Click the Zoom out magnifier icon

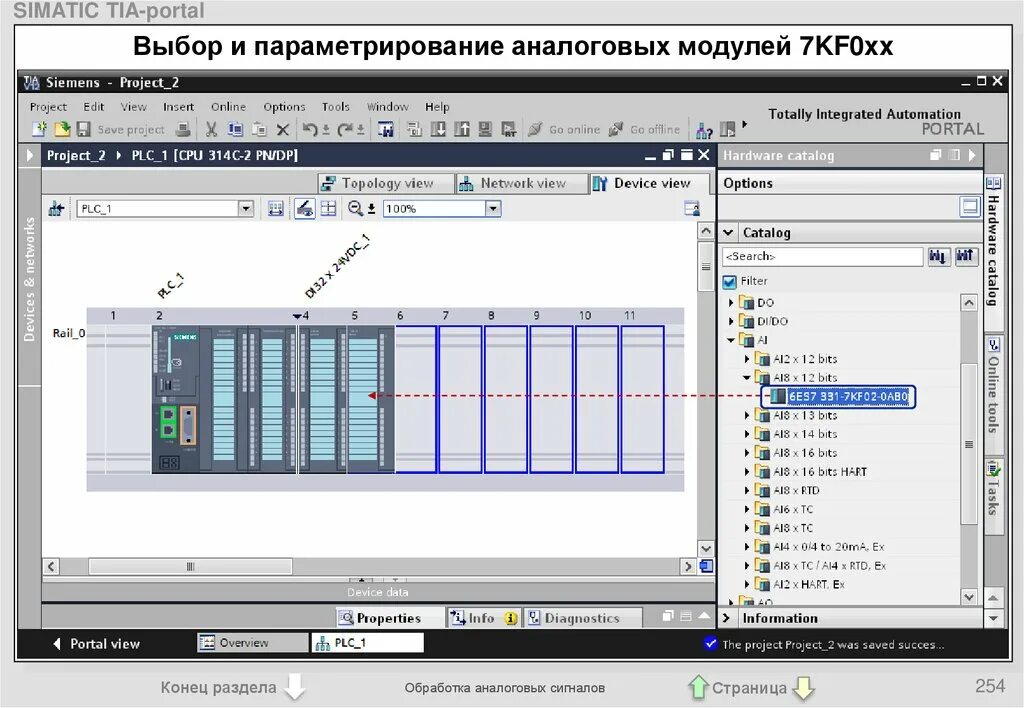pyautogui.click(x=355, y=208)
